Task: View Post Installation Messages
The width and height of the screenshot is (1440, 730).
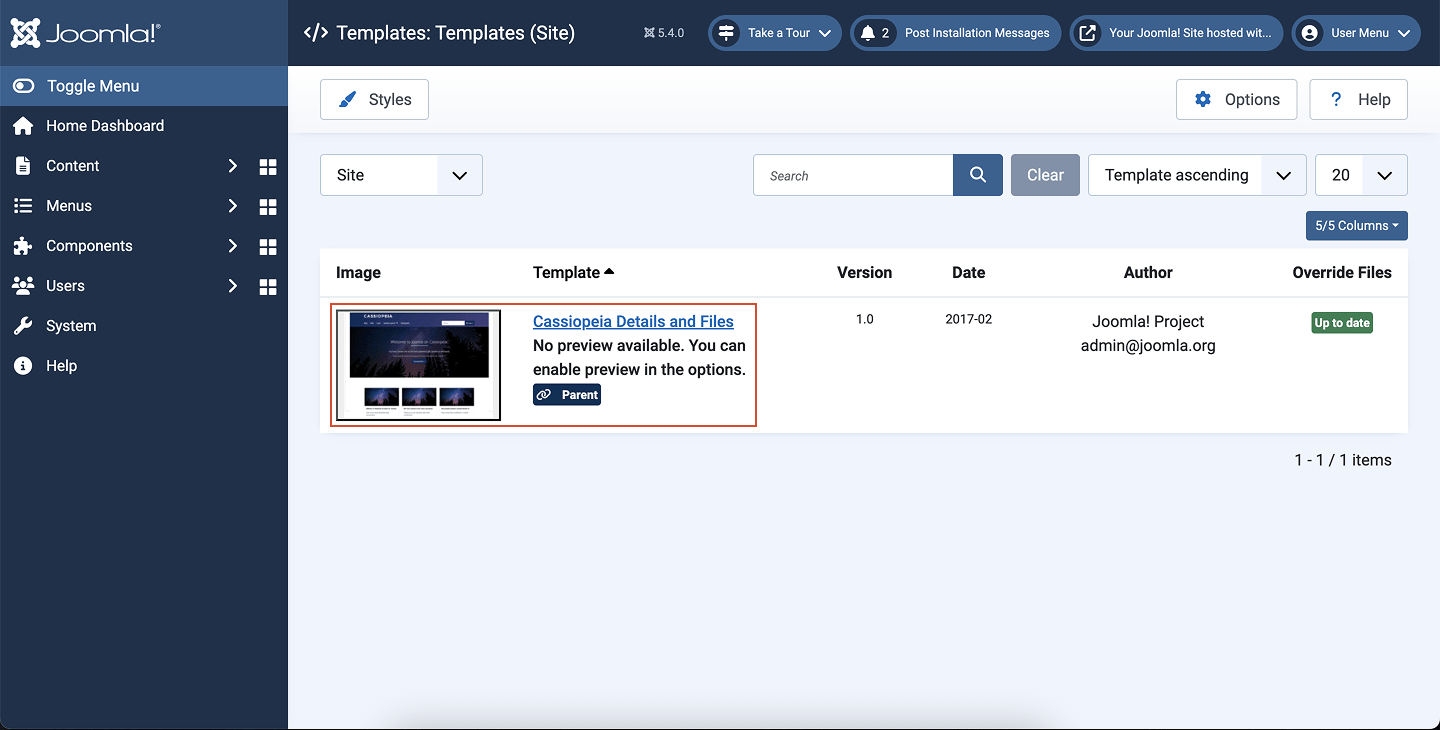Action: 956,33
